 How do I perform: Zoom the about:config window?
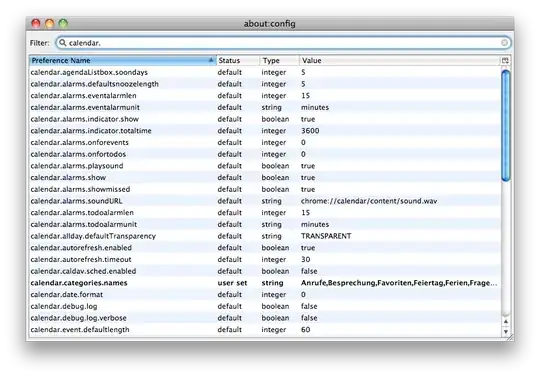click(63, 23)
